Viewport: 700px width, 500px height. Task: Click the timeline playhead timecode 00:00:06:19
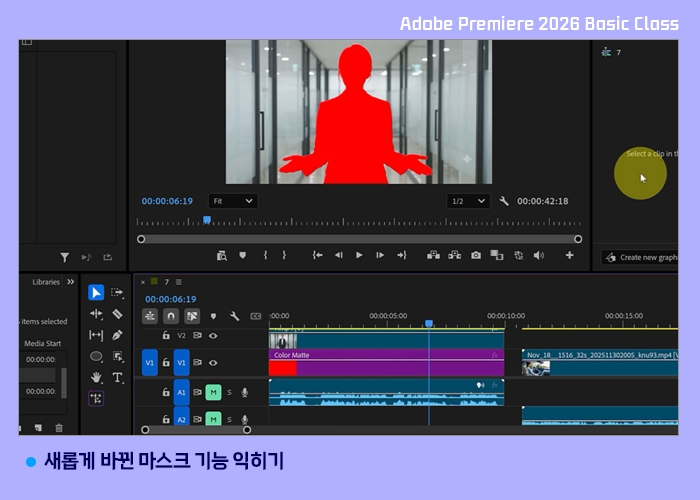(x=171, y=299)
